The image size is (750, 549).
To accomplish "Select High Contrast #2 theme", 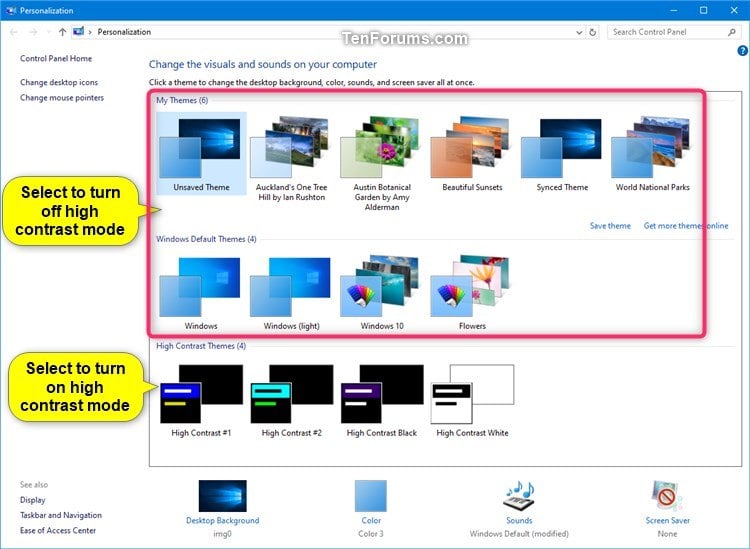I will 291,401.
